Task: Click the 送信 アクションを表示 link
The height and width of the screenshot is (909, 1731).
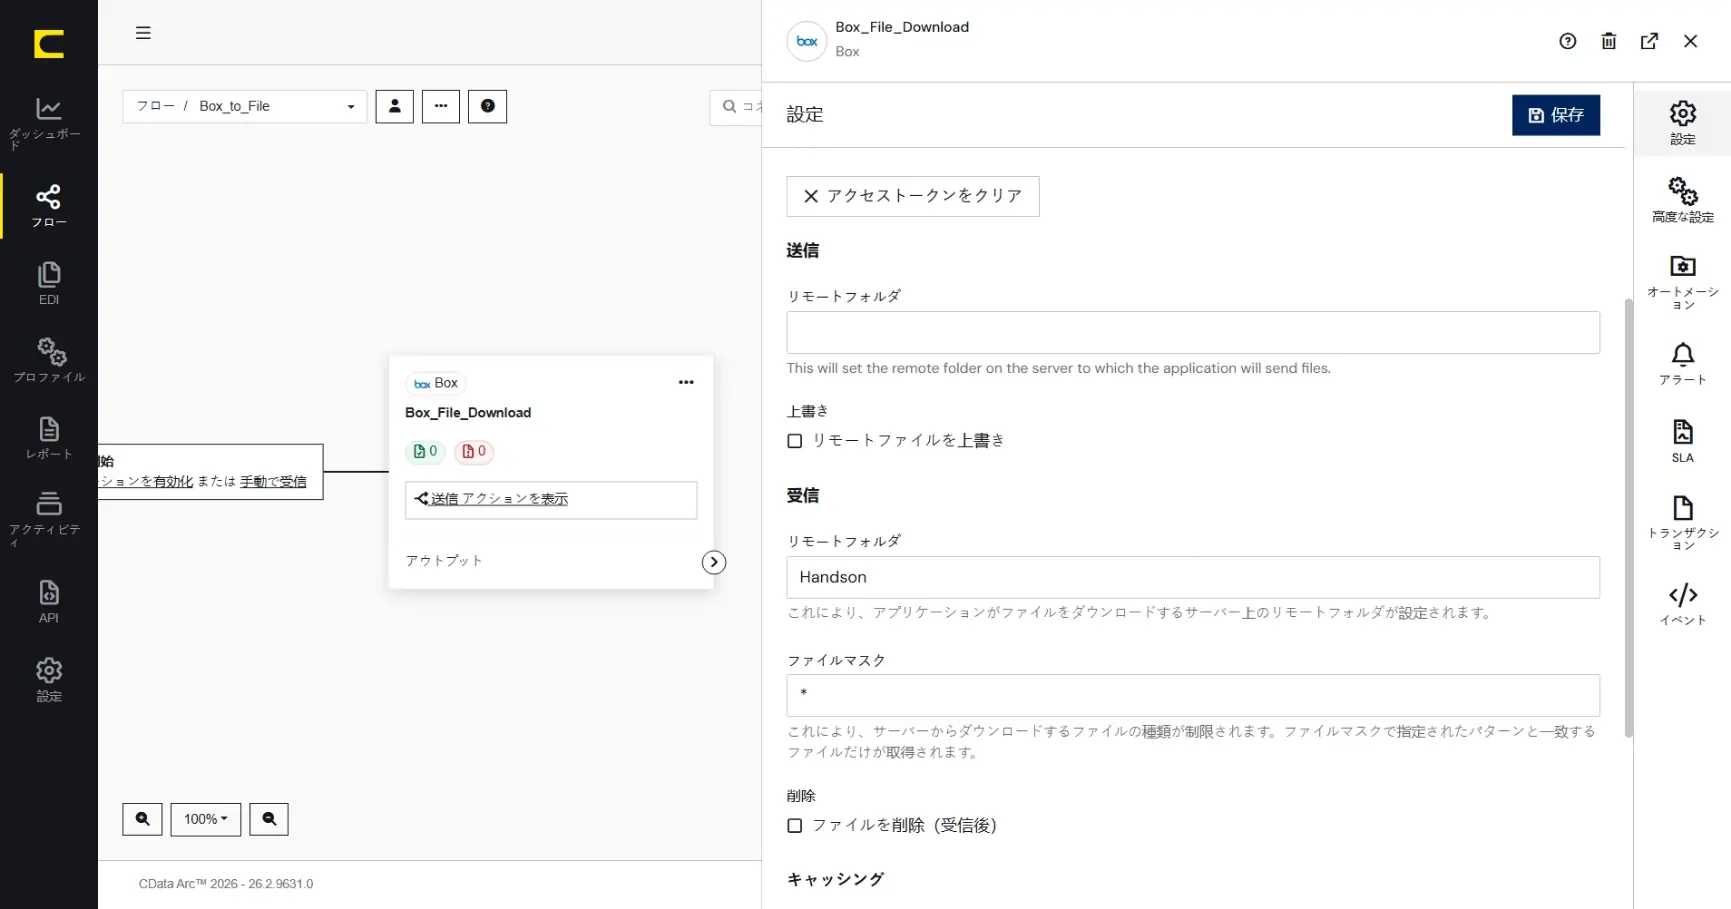Action: [499, 499]
